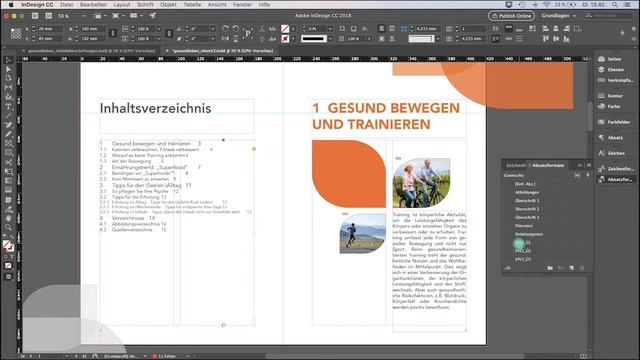Click the fill color swatch in control bar
The height and width of the screenshot is (360, 640).
(x=285, y=29)
